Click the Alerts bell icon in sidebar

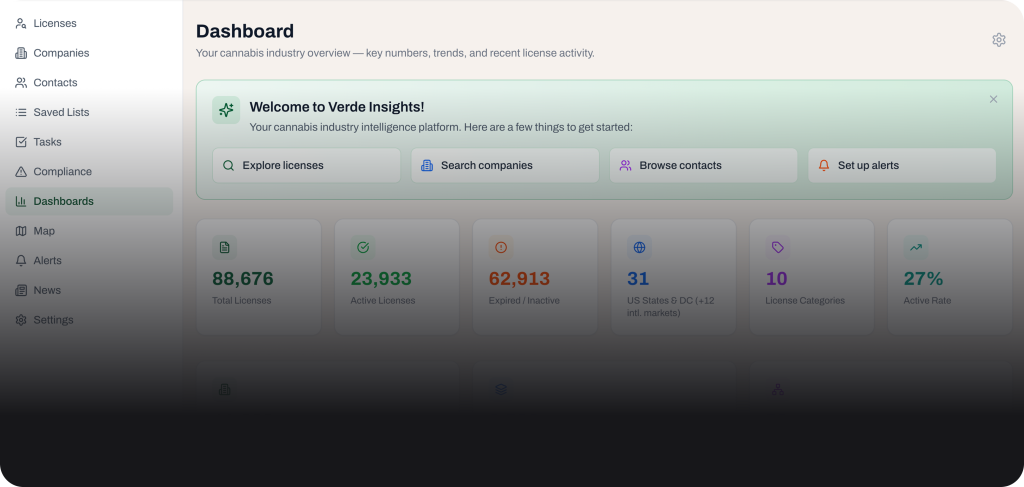pyautogui.click(x=21, y=260)
